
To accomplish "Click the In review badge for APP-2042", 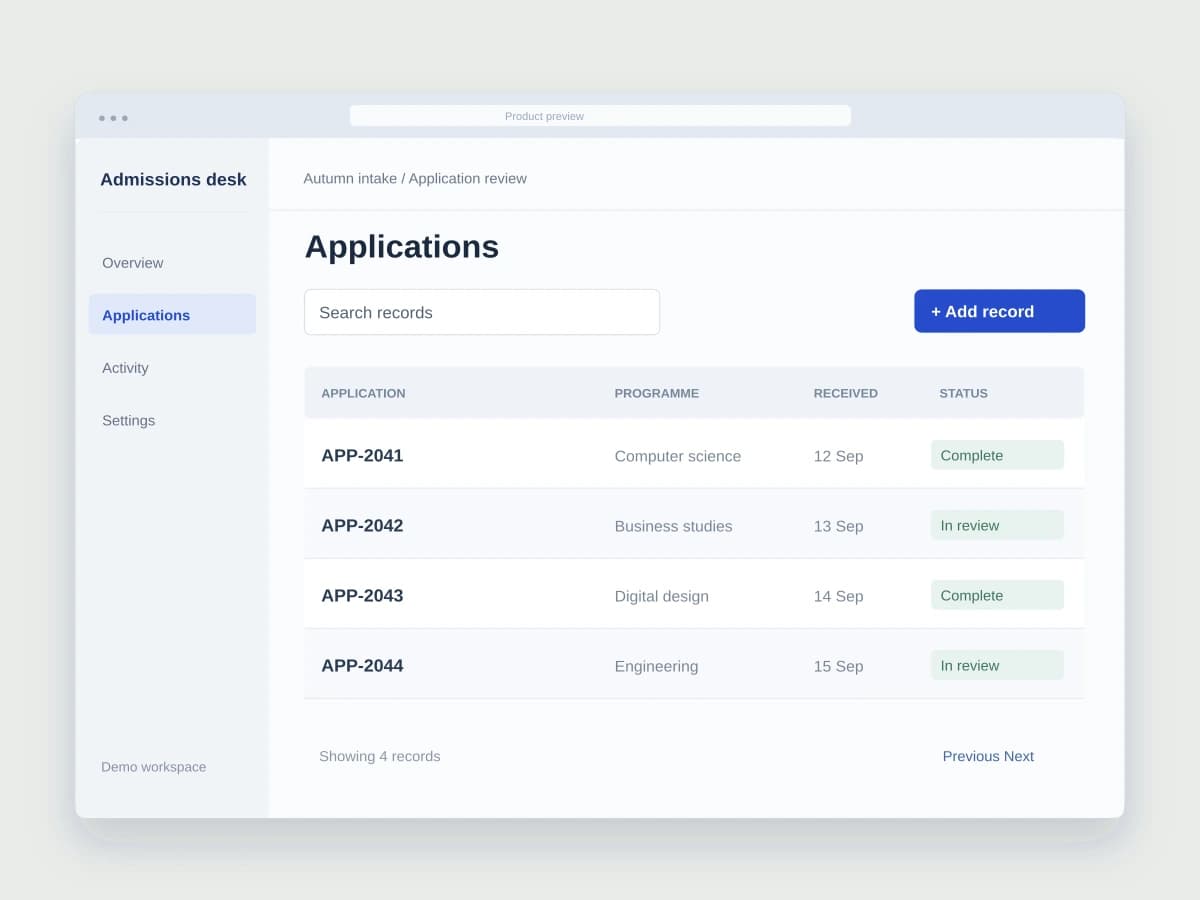I will (997, 525).
